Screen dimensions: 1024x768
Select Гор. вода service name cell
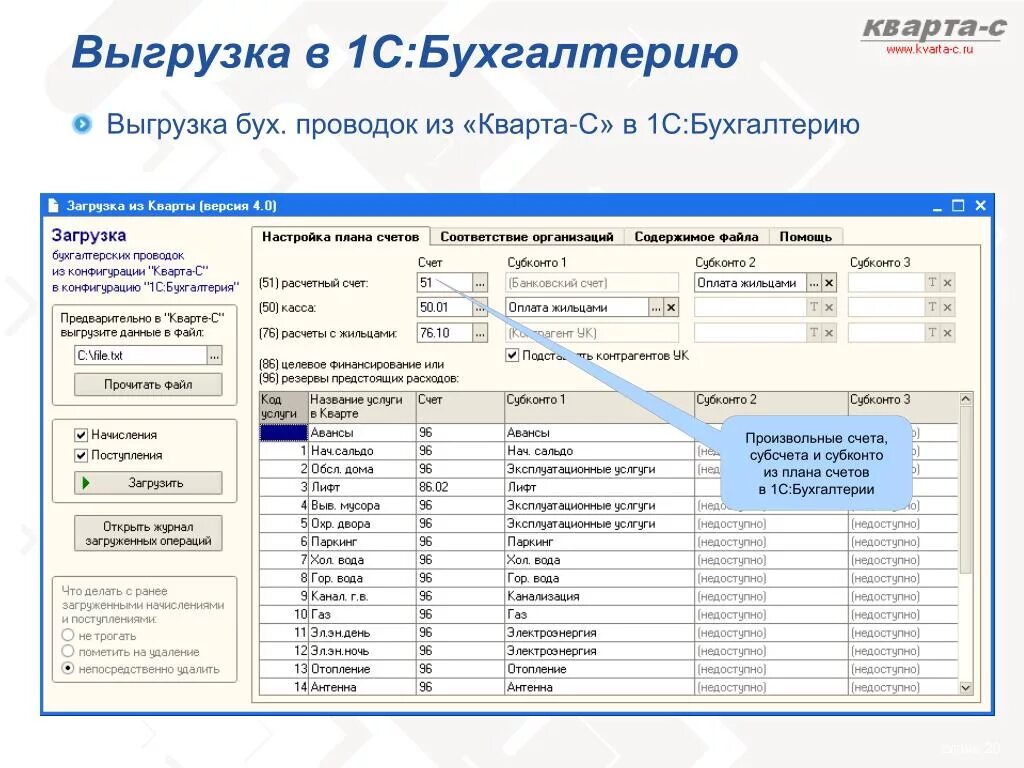coord(362,579)
